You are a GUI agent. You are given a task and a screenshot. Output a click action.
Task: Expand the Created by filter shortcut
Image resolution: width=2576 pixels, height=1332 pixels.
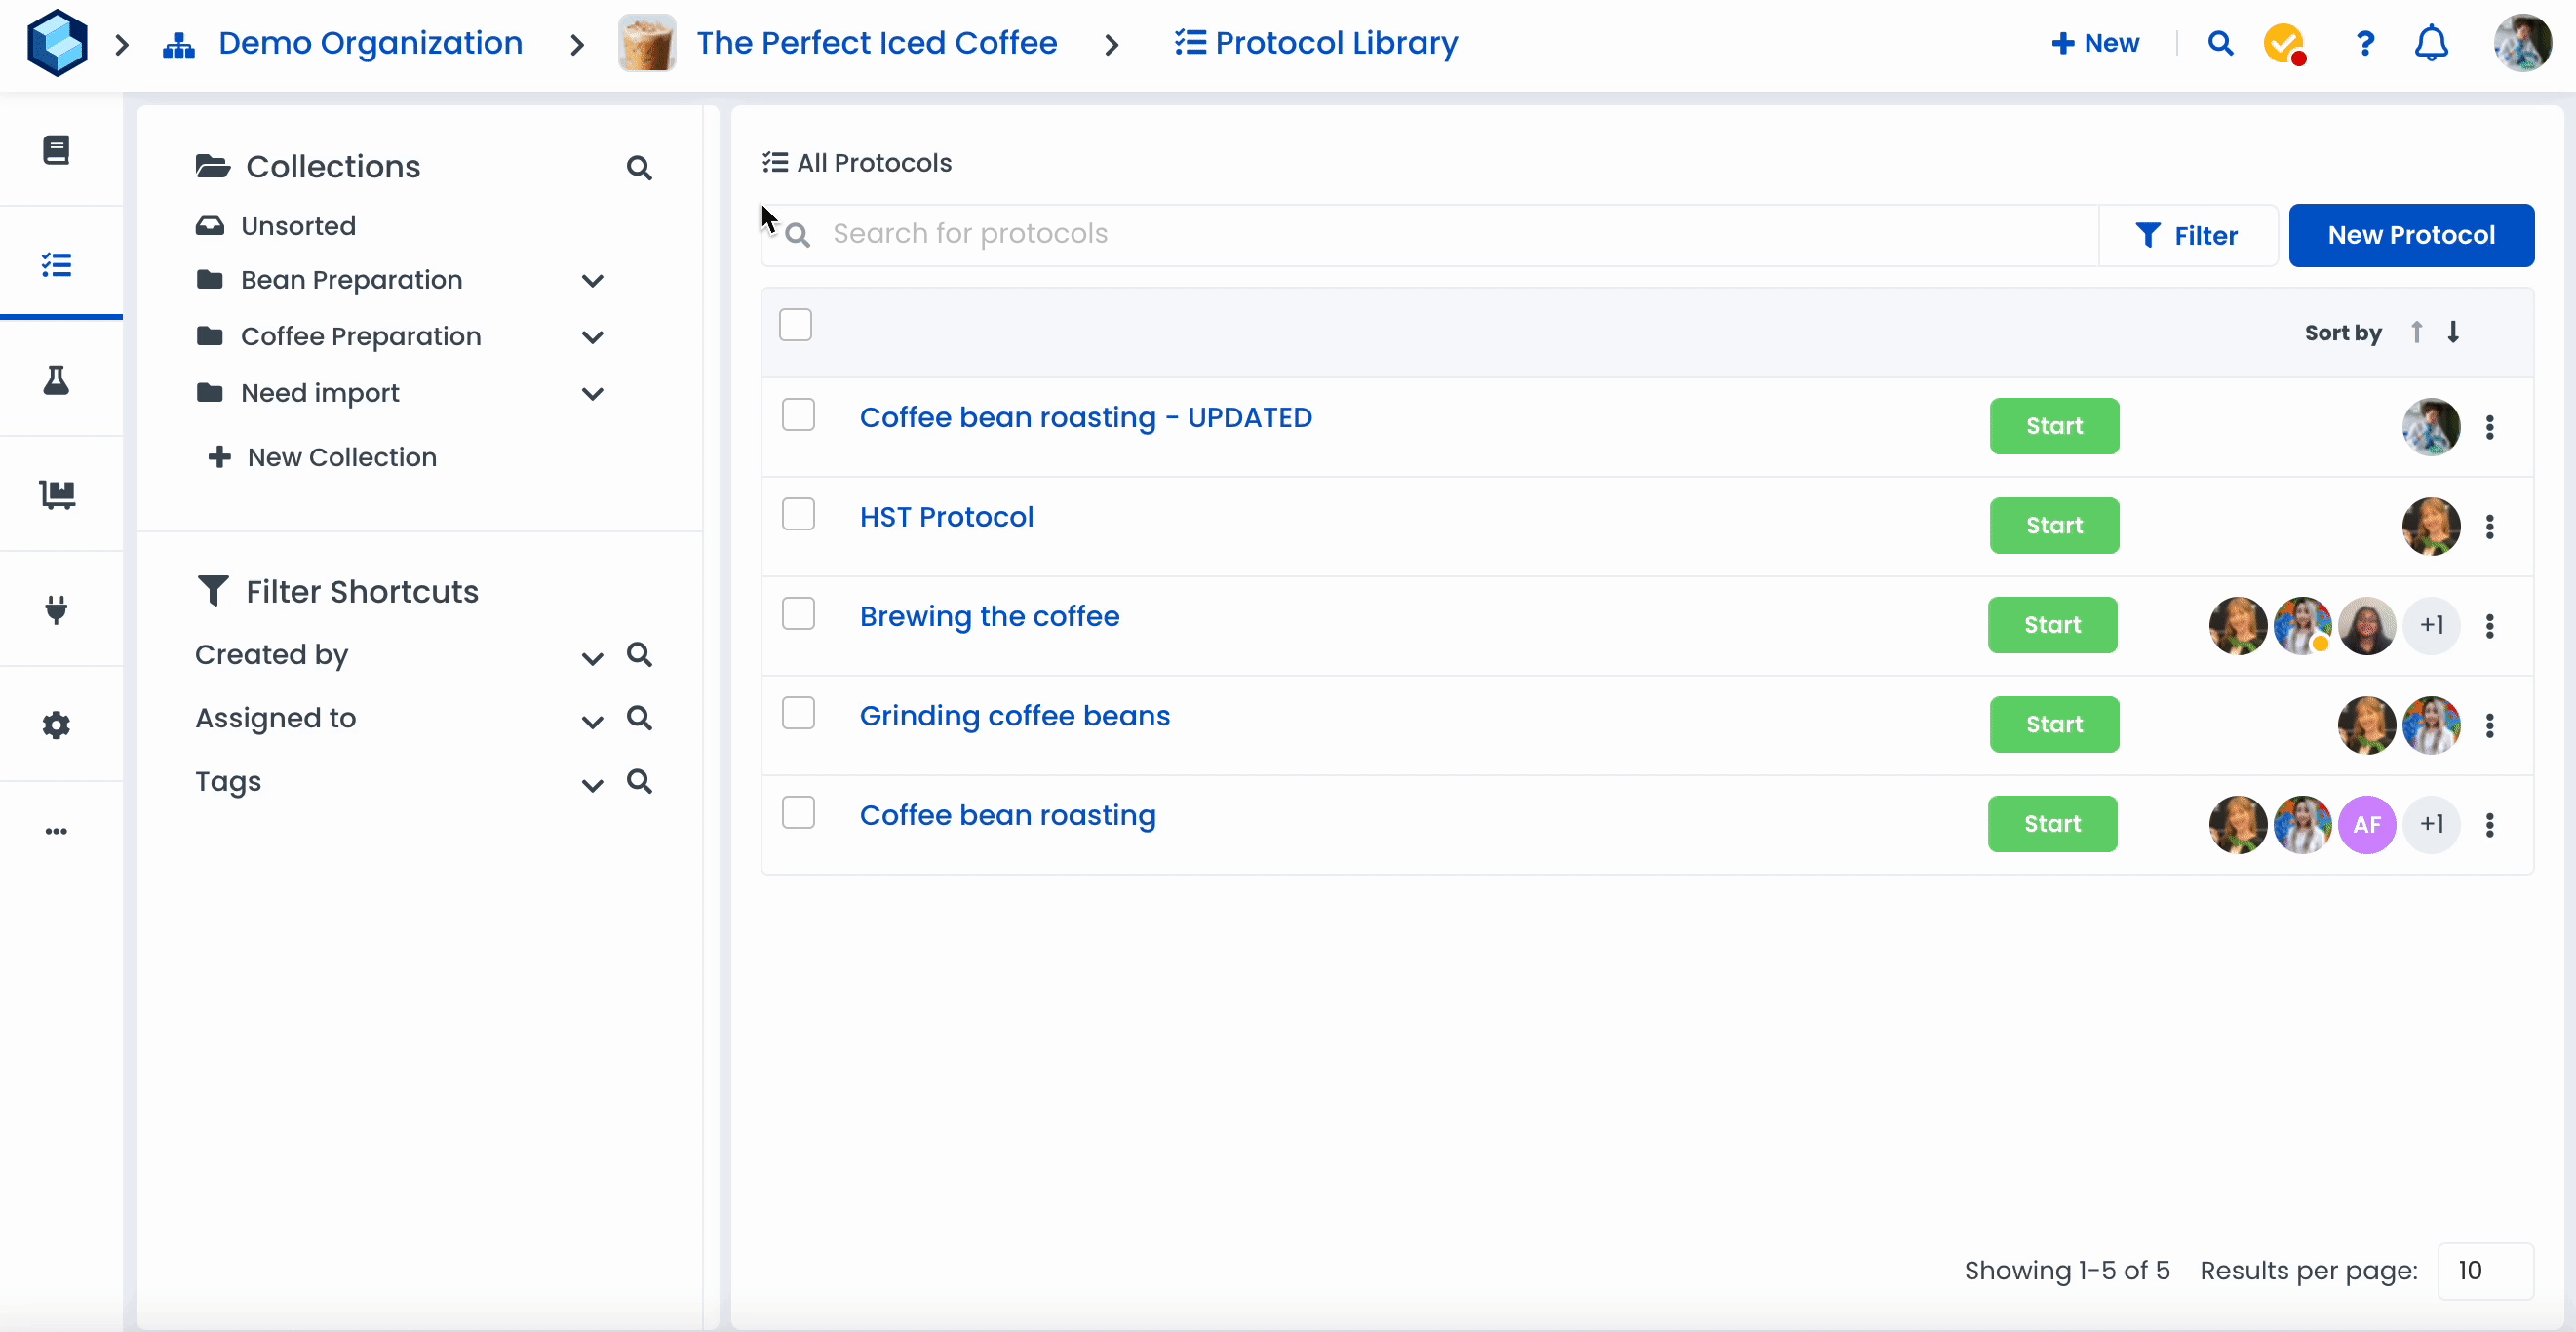[592, 658]
